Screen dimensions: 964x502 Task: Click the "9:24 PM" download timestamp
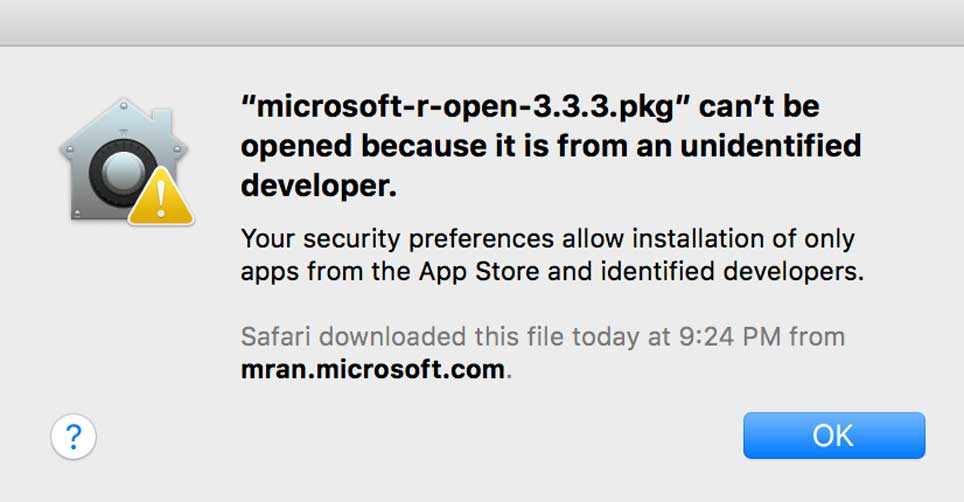click(x=730, y=337)
